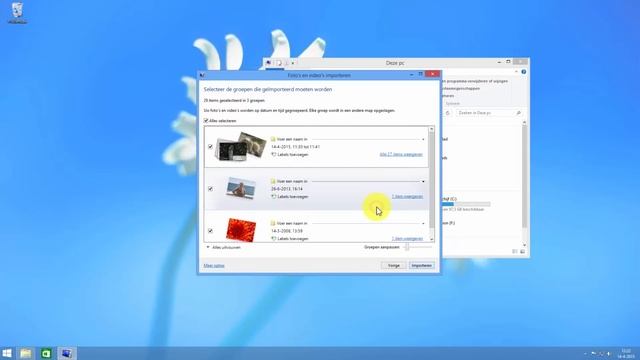Click the refresh button in Deze pc address bar
The image size is (640, 360).
pyautogui.click(x=448, y=113)
